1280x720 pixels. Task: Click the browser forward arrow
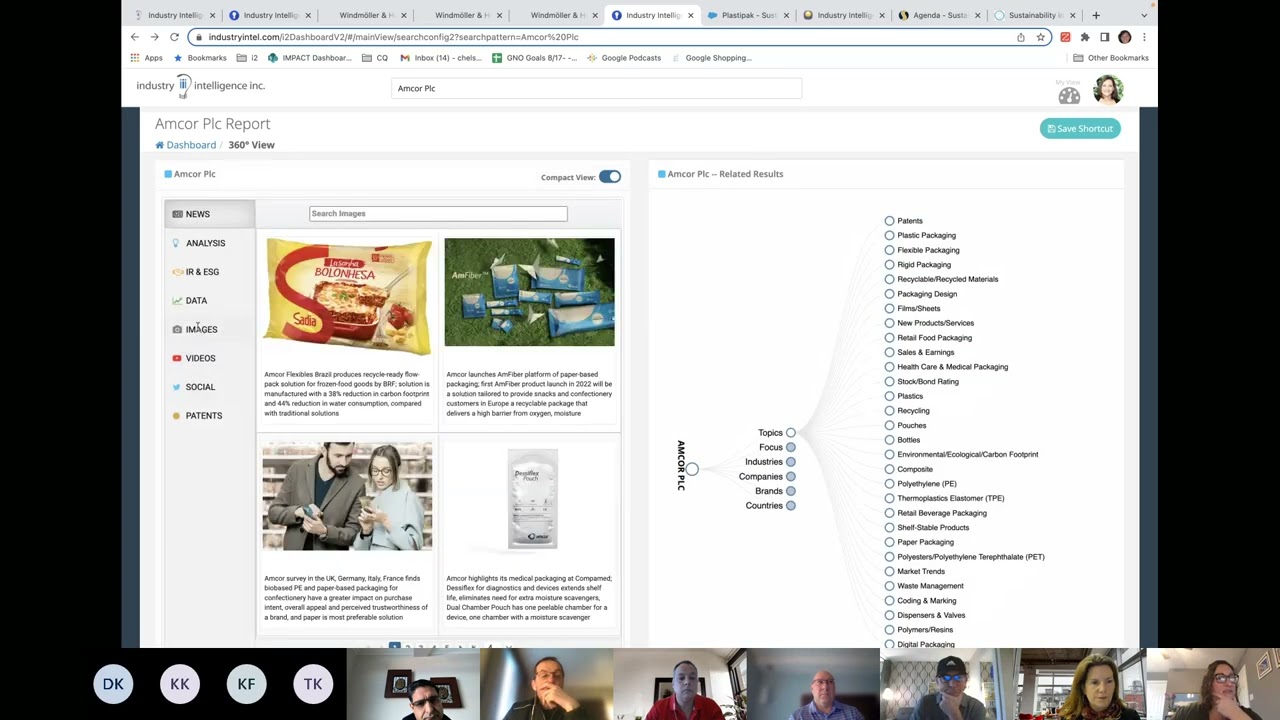(x=154, y=37)
